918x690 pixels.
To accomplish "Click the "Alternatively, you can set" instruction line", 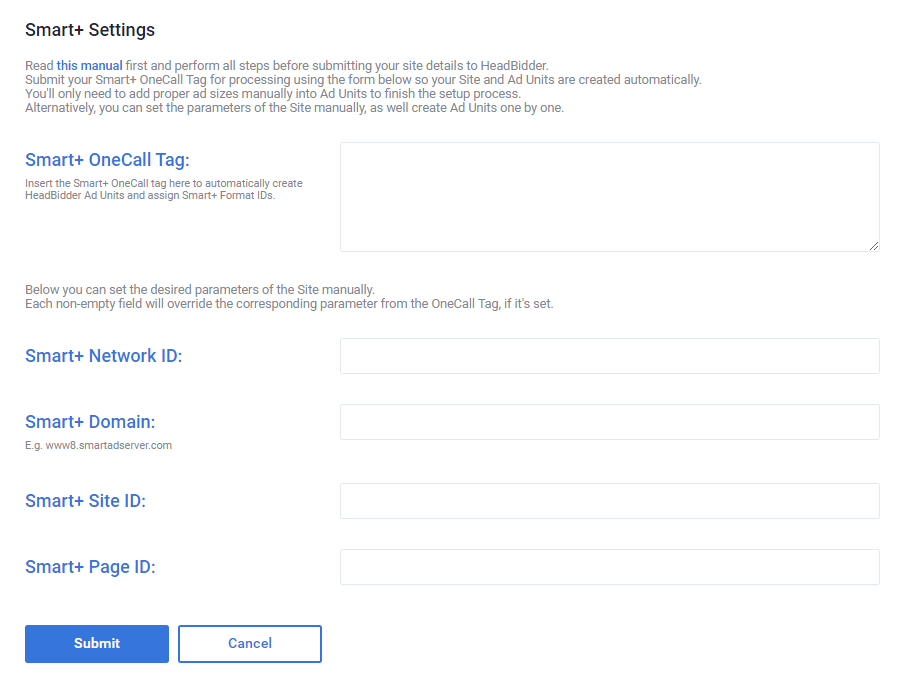I will coord(294,108).
